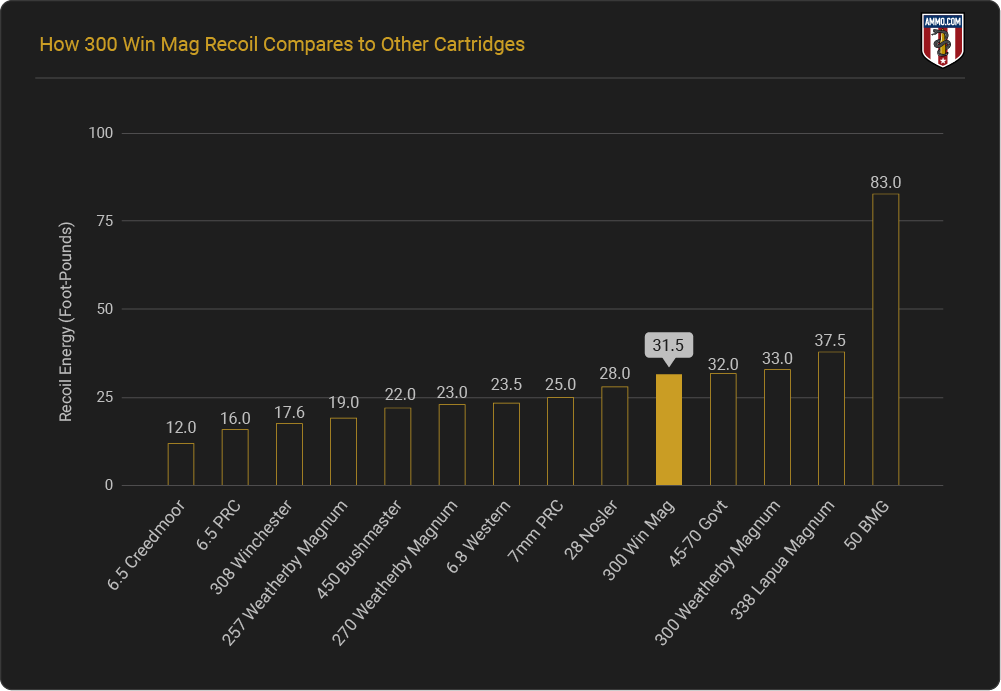Click the 450 Bushmaster bar

(x=398, y=447)
